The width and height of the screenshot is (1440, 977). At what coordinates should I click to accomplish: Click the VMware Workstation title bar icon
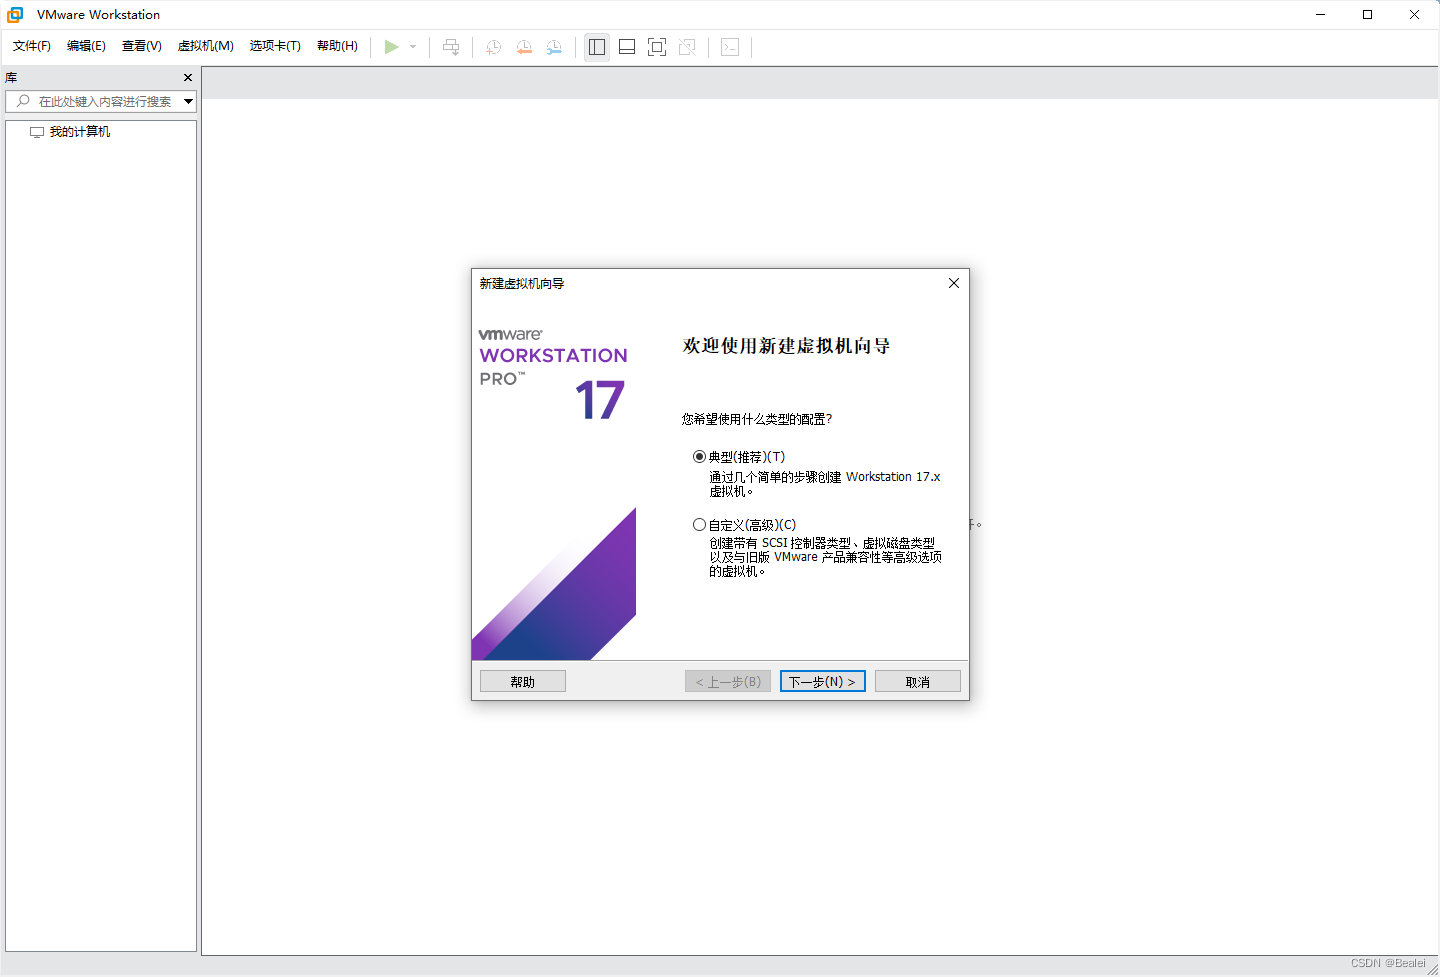tap(15, 15)
